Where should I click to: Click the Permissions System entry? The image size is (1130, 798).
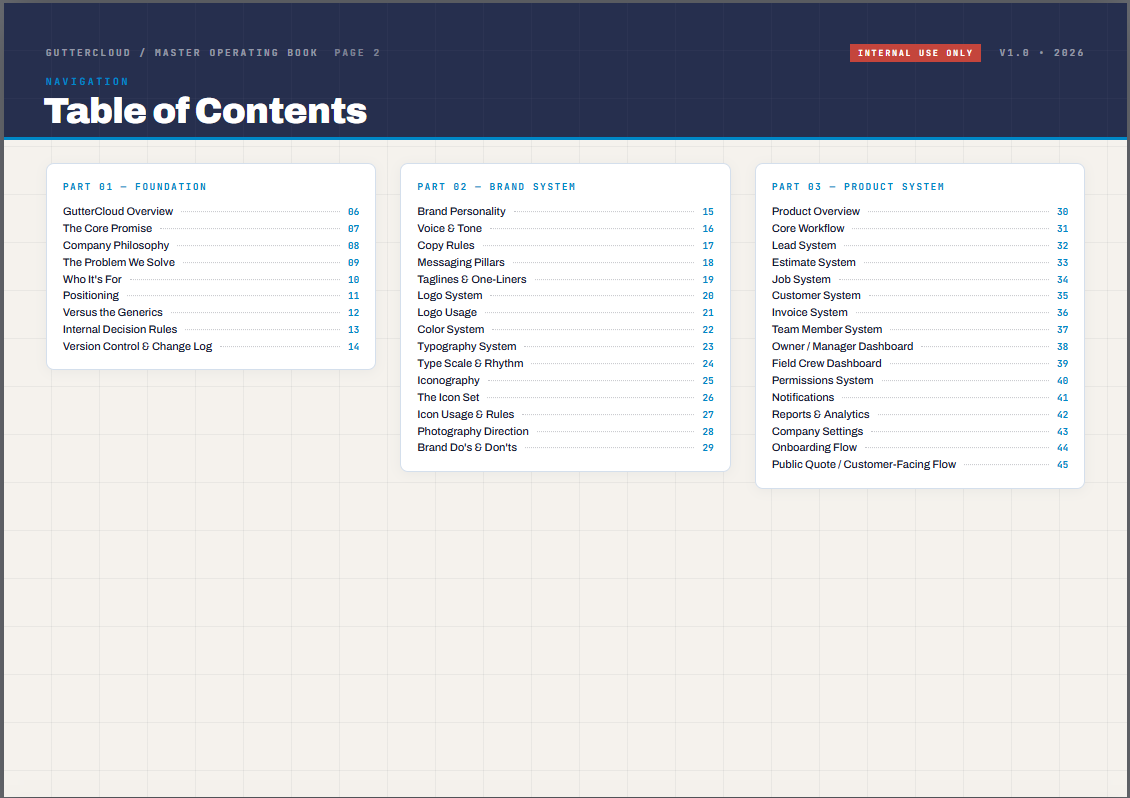pyautogui.click(x=920, y=380)
